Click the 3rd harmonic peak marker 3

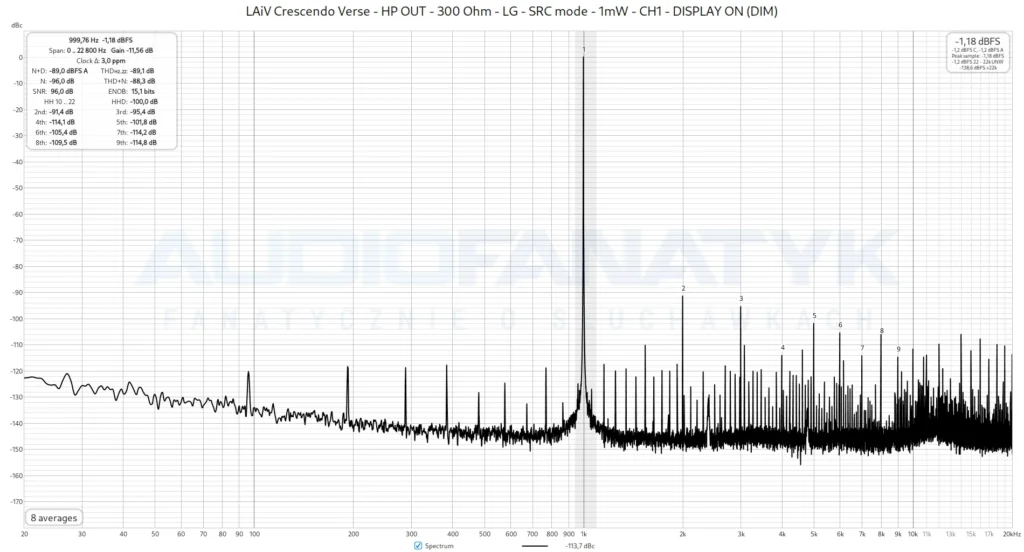pos(741,299)
